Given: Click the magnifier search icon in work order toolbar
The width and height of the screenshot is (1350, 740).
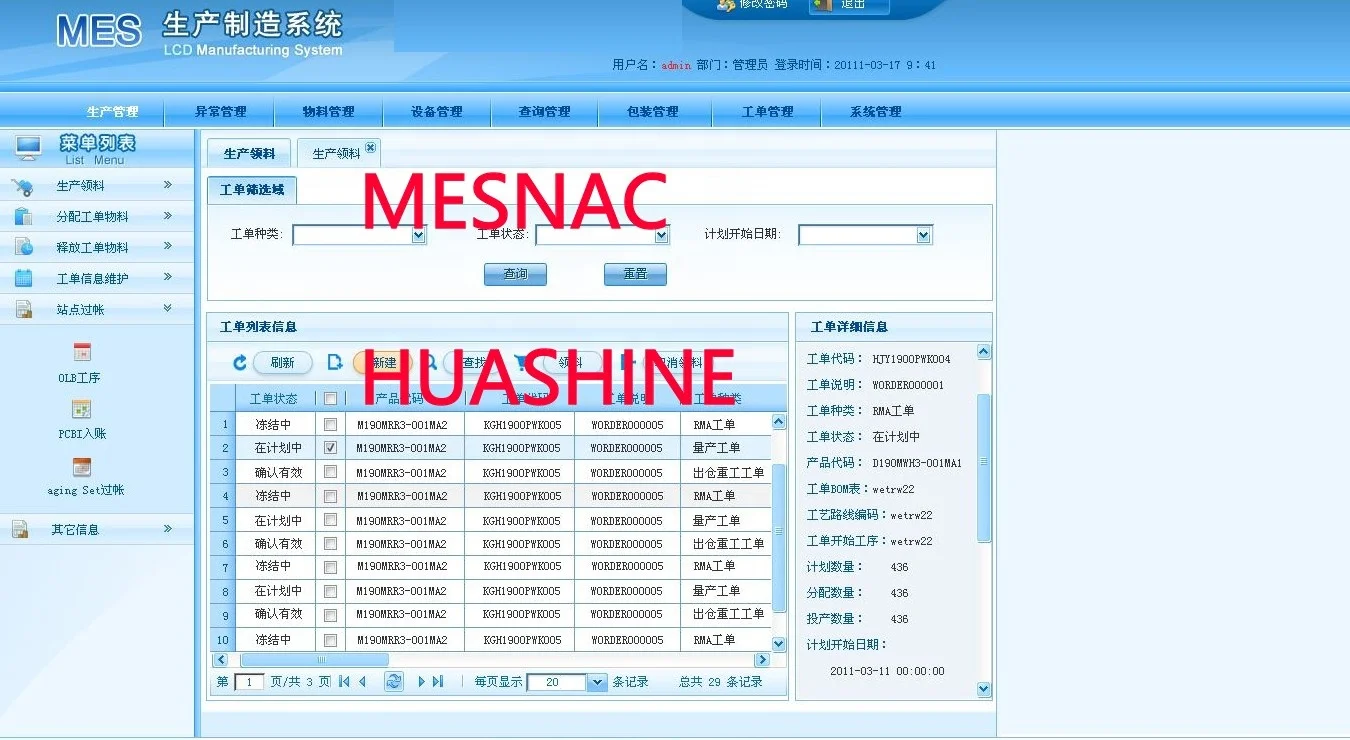Looking at the screenshot, I should click(x=430, y=362).
